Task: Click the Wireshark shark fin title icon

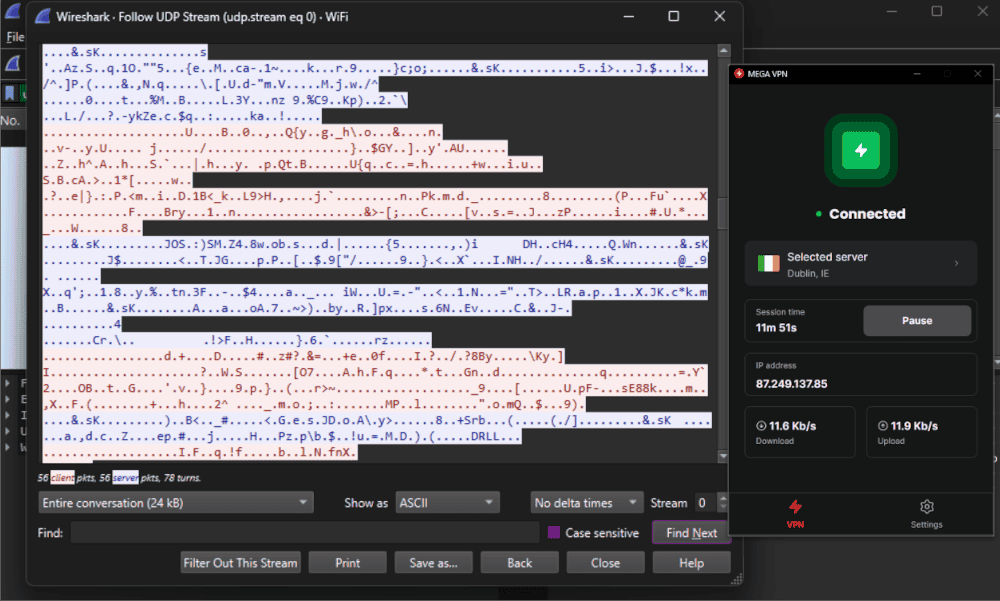Action: pyautogui.click(x=43, y=17)
